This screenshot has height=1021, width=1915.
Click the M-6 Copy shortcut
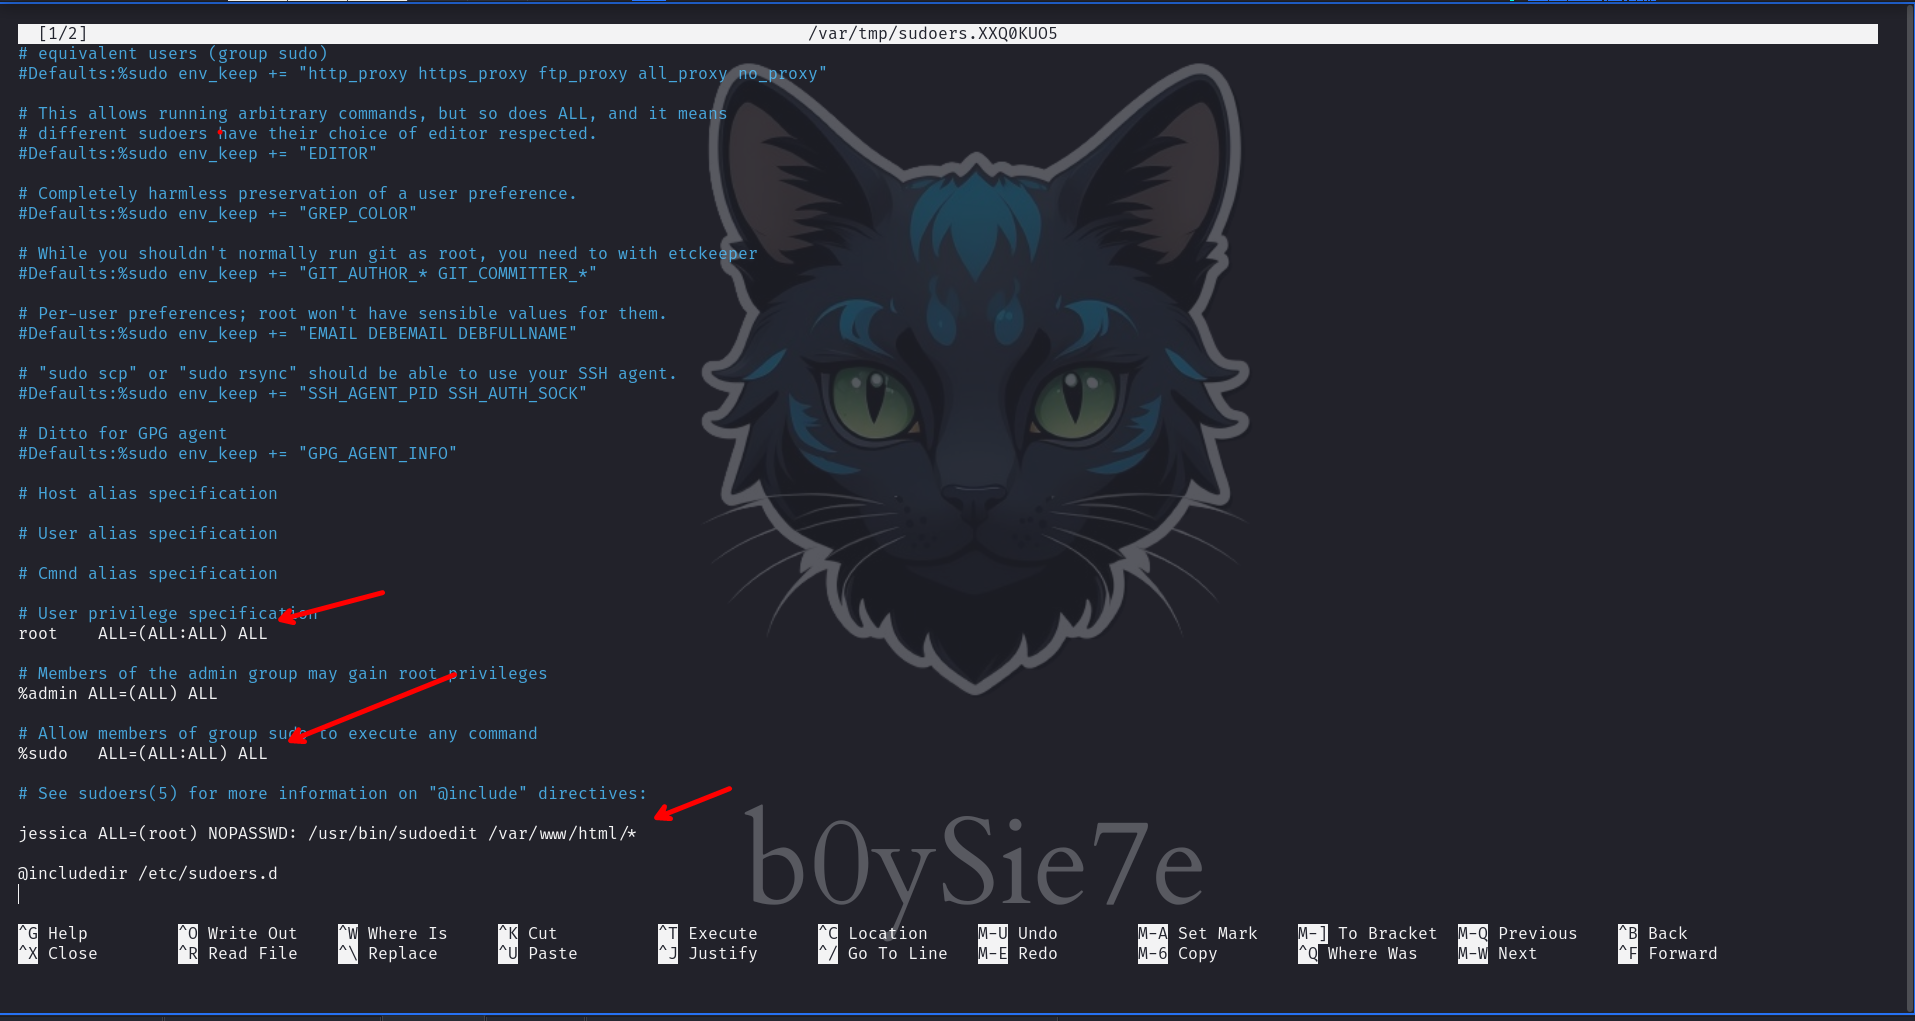[x=1178, y=953]
